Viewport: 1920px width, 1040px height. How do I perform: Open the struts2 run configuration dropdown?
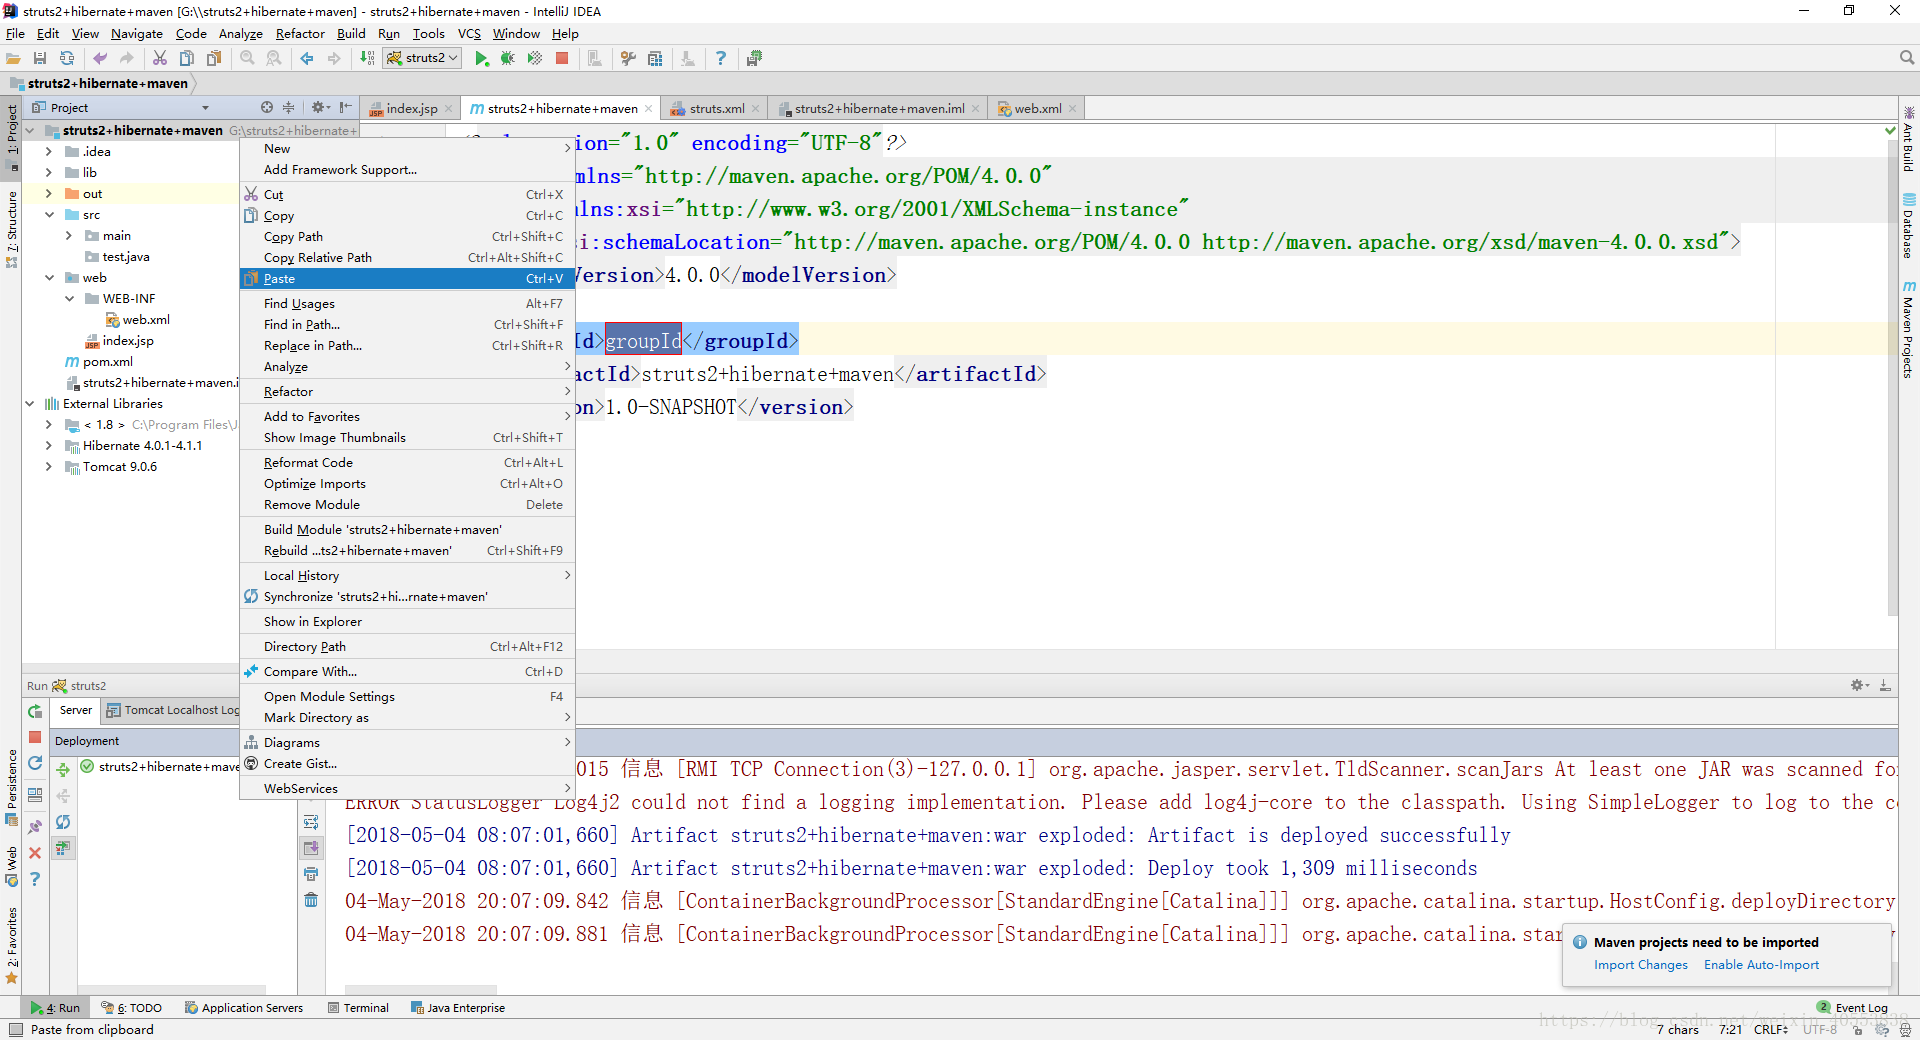423,58
